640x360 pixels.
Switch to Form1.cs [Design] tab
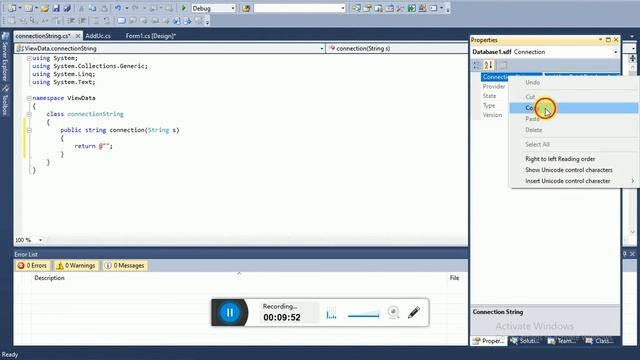pos(151,36)
